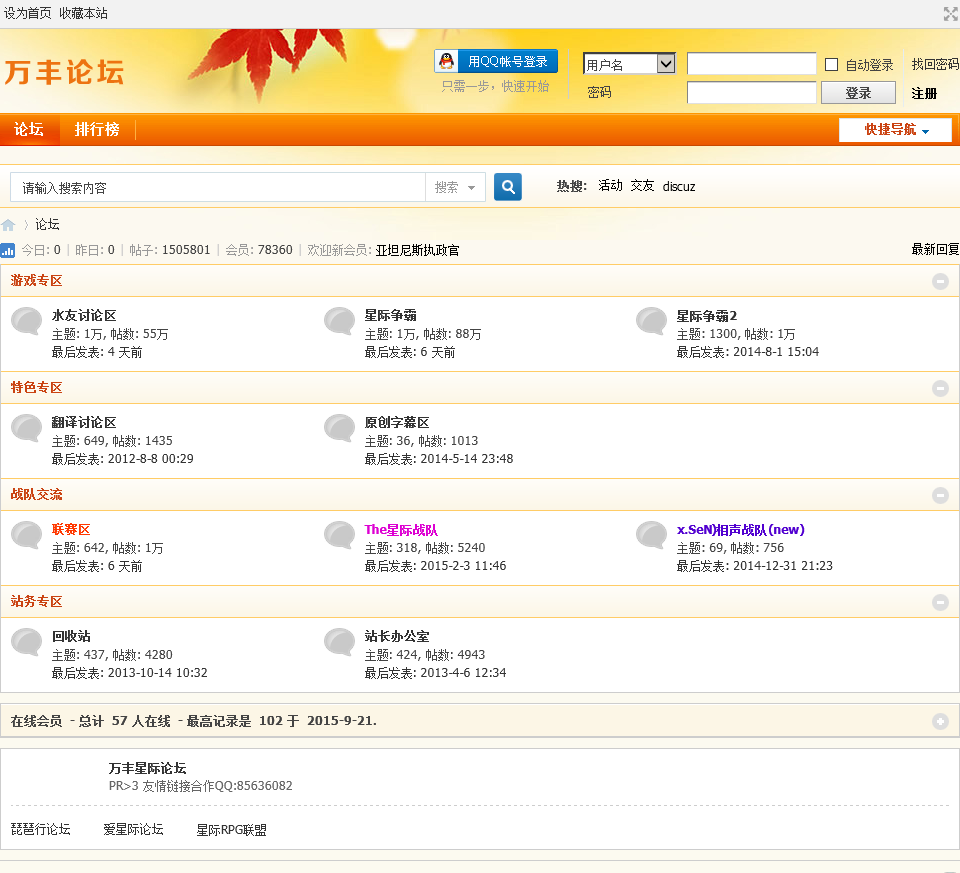Enable the 自动登录 checkbox
This screenshot has width=960, height=873.
[x=832, y=65]
